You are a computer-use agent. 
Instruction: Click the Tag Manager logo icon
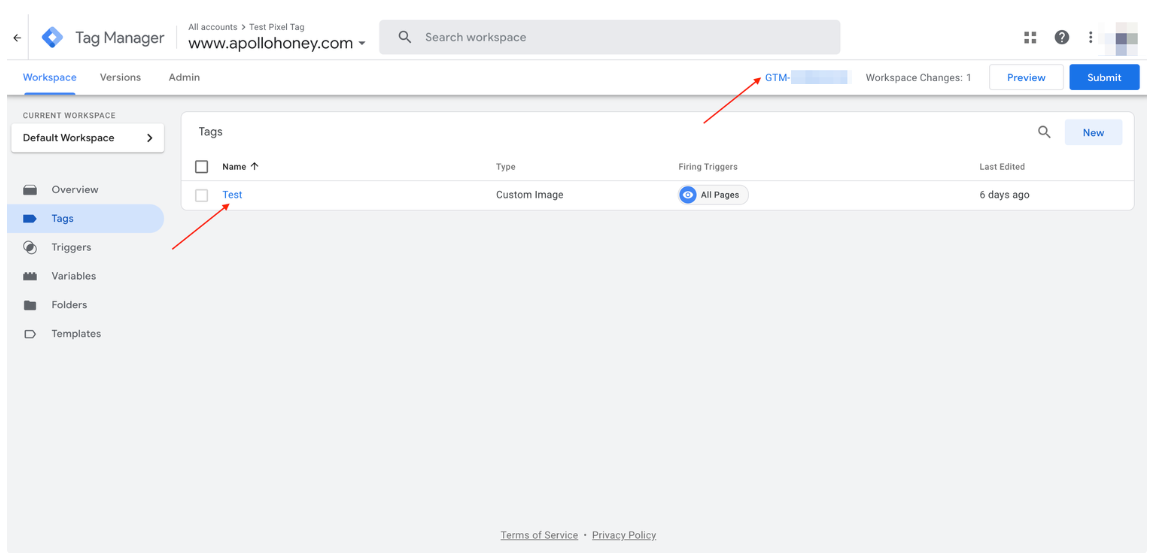point(52,38)
